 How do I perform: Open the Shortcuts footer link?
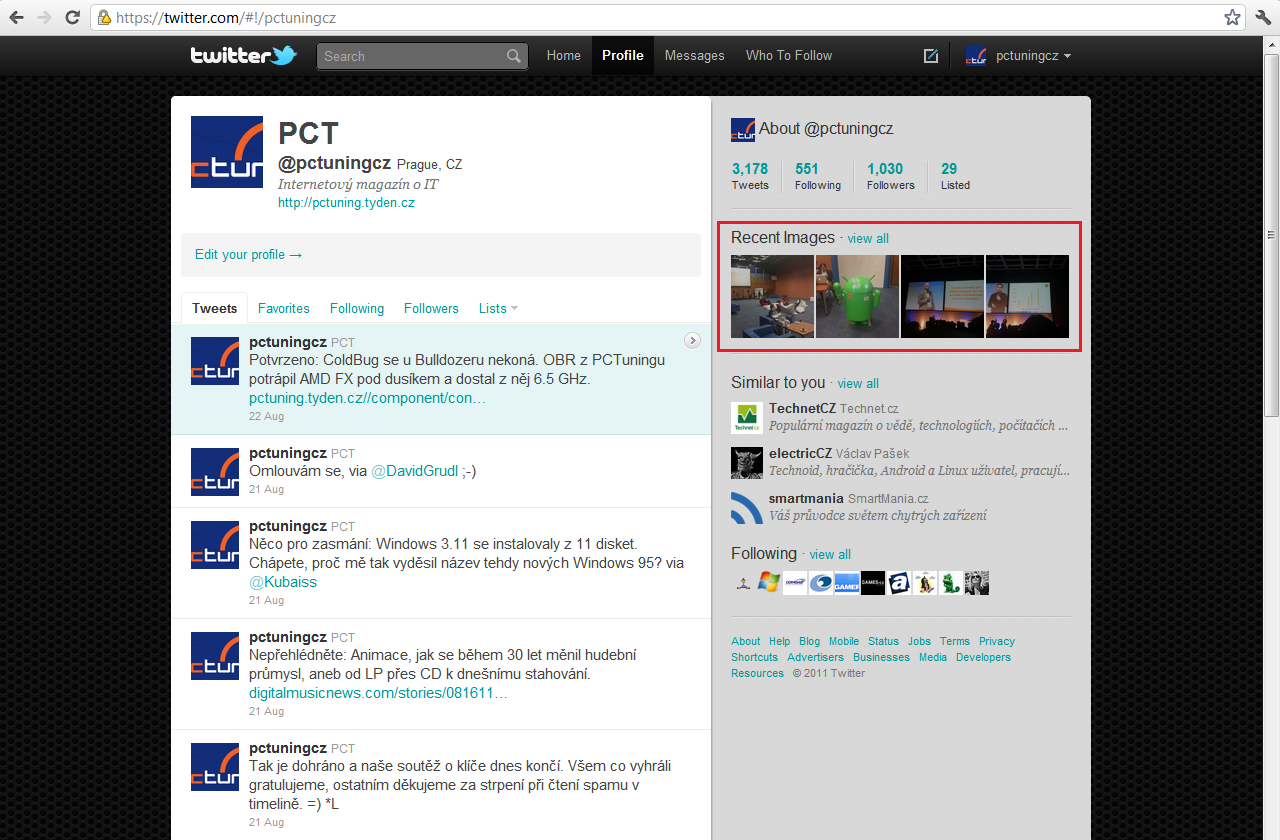point(754,657)
